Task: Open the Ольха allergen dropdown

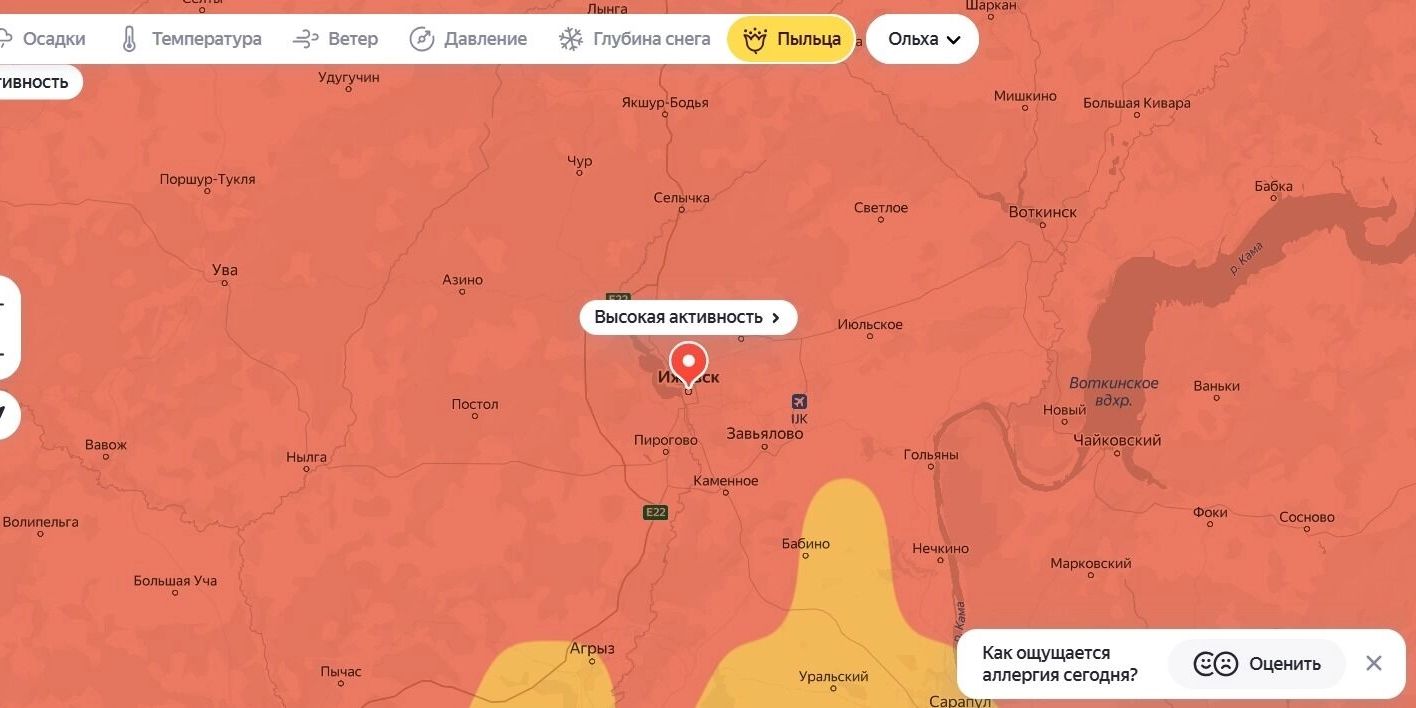Action: click(x=922, y=39)
